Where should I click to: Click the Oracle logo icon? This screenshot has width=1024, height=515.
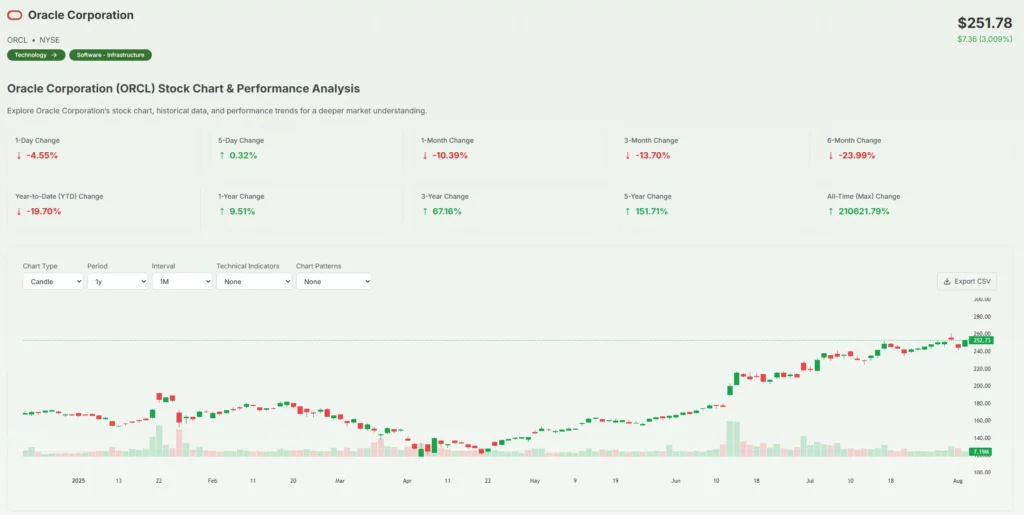click(15, 16)
